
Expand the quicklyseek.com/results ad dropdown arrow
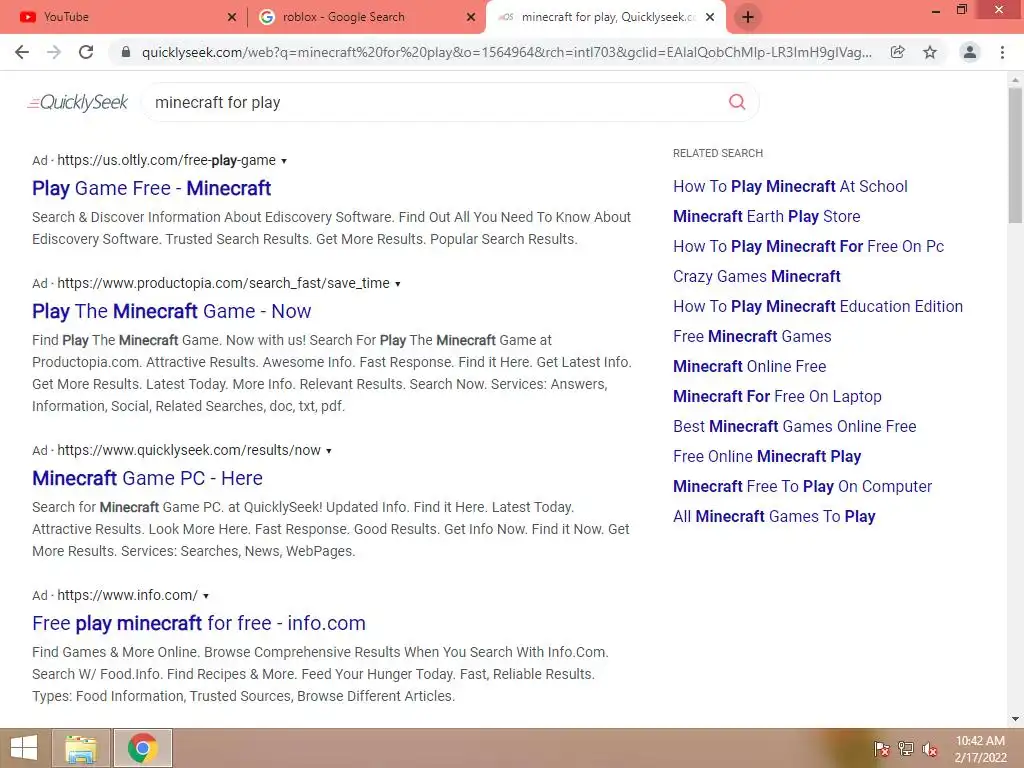pyautogui.click(x=328, y=451)
